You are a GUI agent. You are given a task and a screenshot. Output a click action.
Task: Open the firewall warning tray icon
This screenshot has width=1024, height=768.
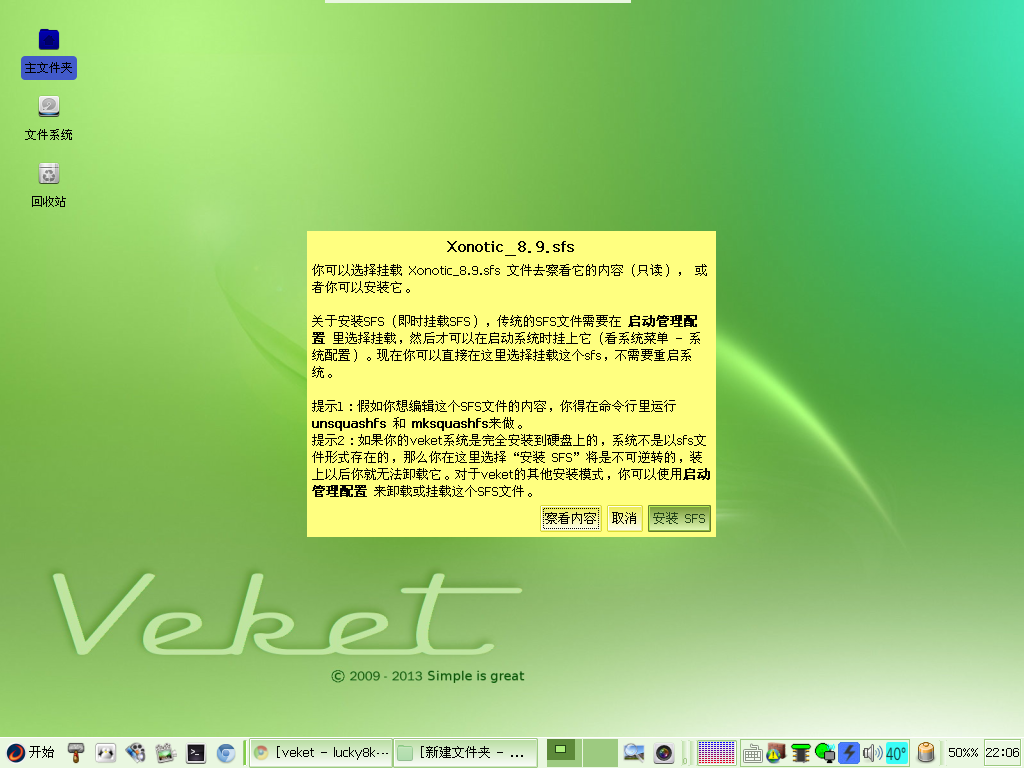(x=776, y=753)
